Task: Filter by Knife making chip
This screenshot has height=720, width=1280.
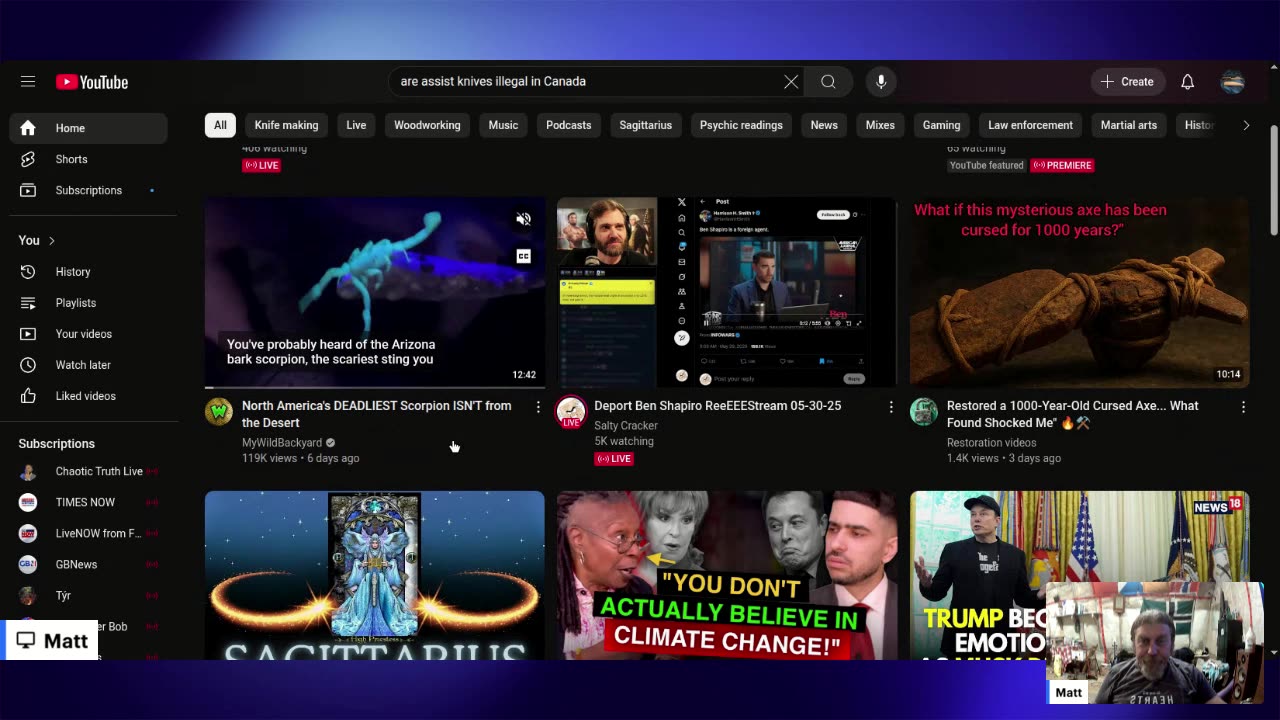Action: point(286,125)
